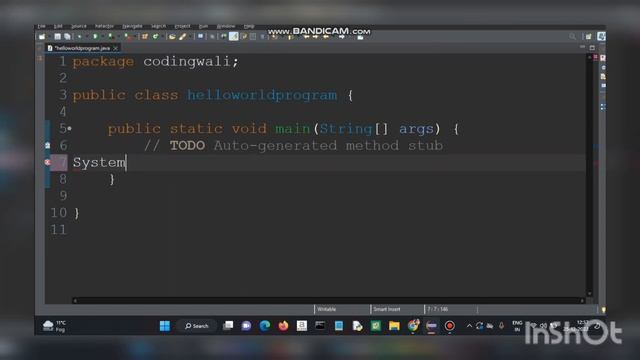640x360 pixels.
Task: Click the pencil Search toolbar icon
Action: [182, 37]
